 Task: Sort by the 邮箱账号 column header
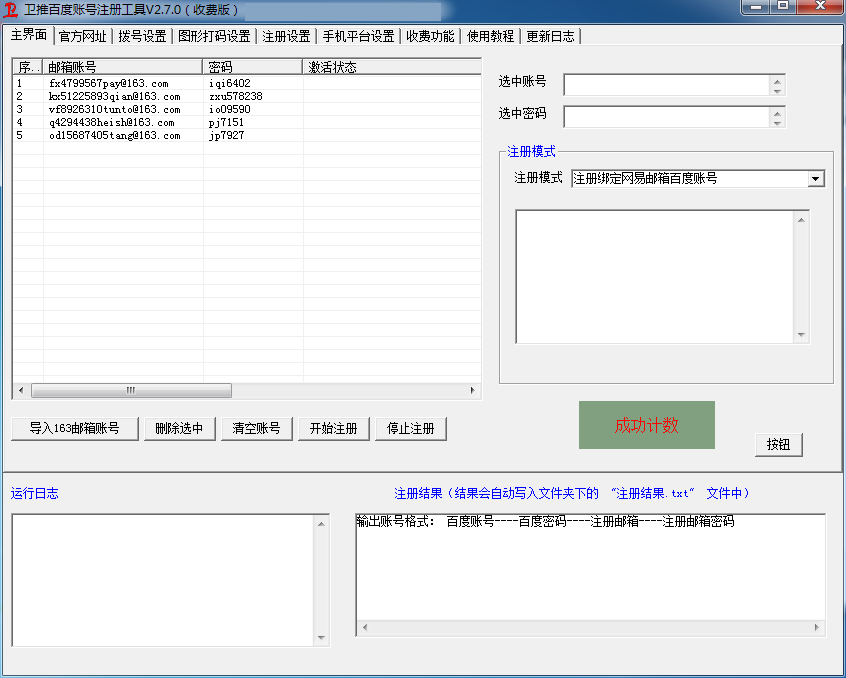(122, 67)
